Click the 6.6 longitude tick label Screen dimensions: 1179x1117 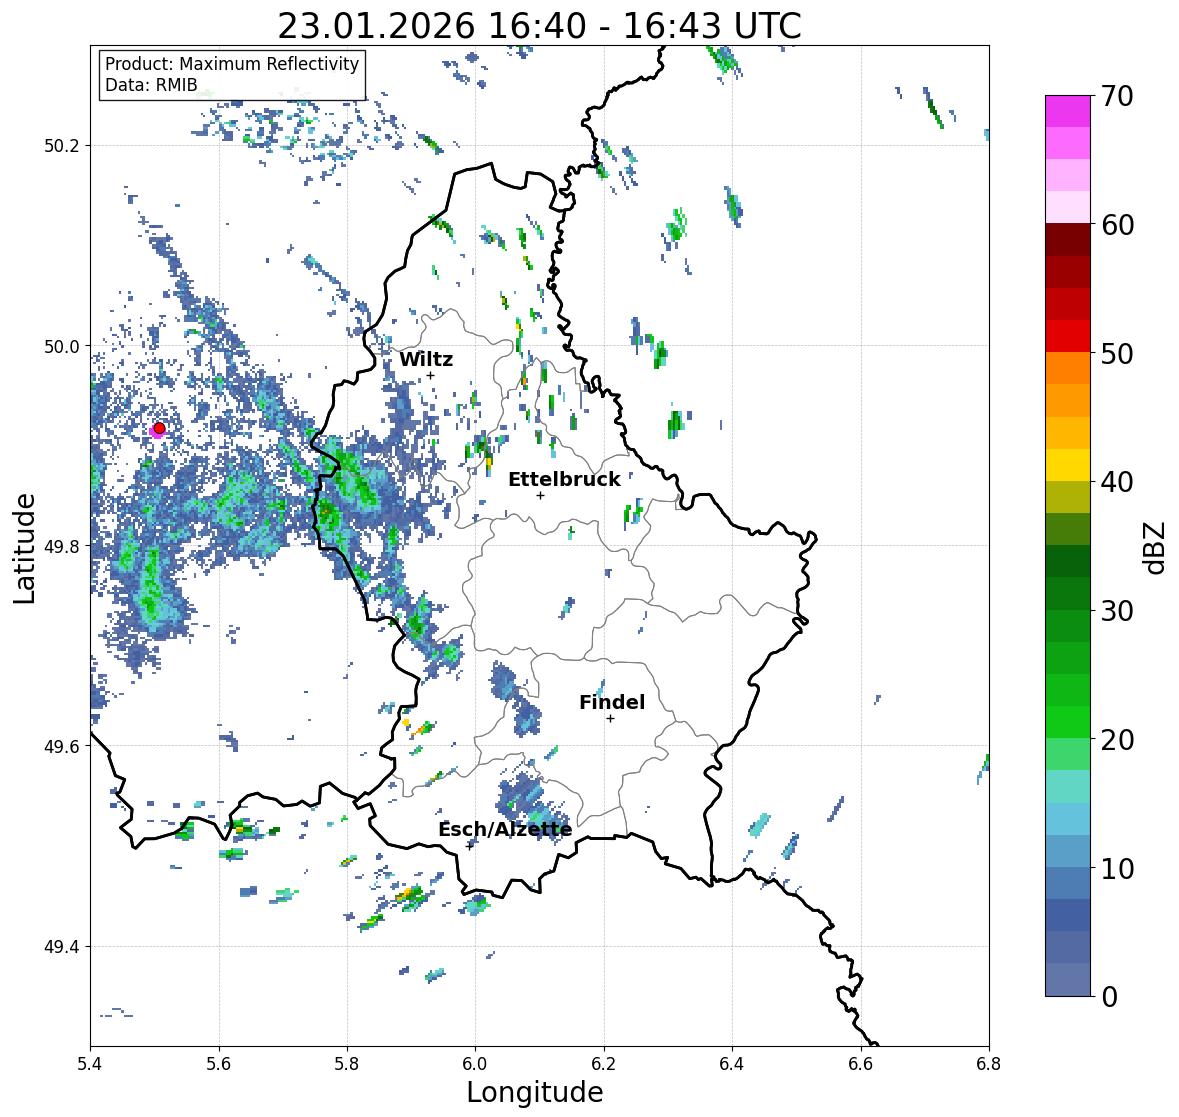coord(861,1064)
